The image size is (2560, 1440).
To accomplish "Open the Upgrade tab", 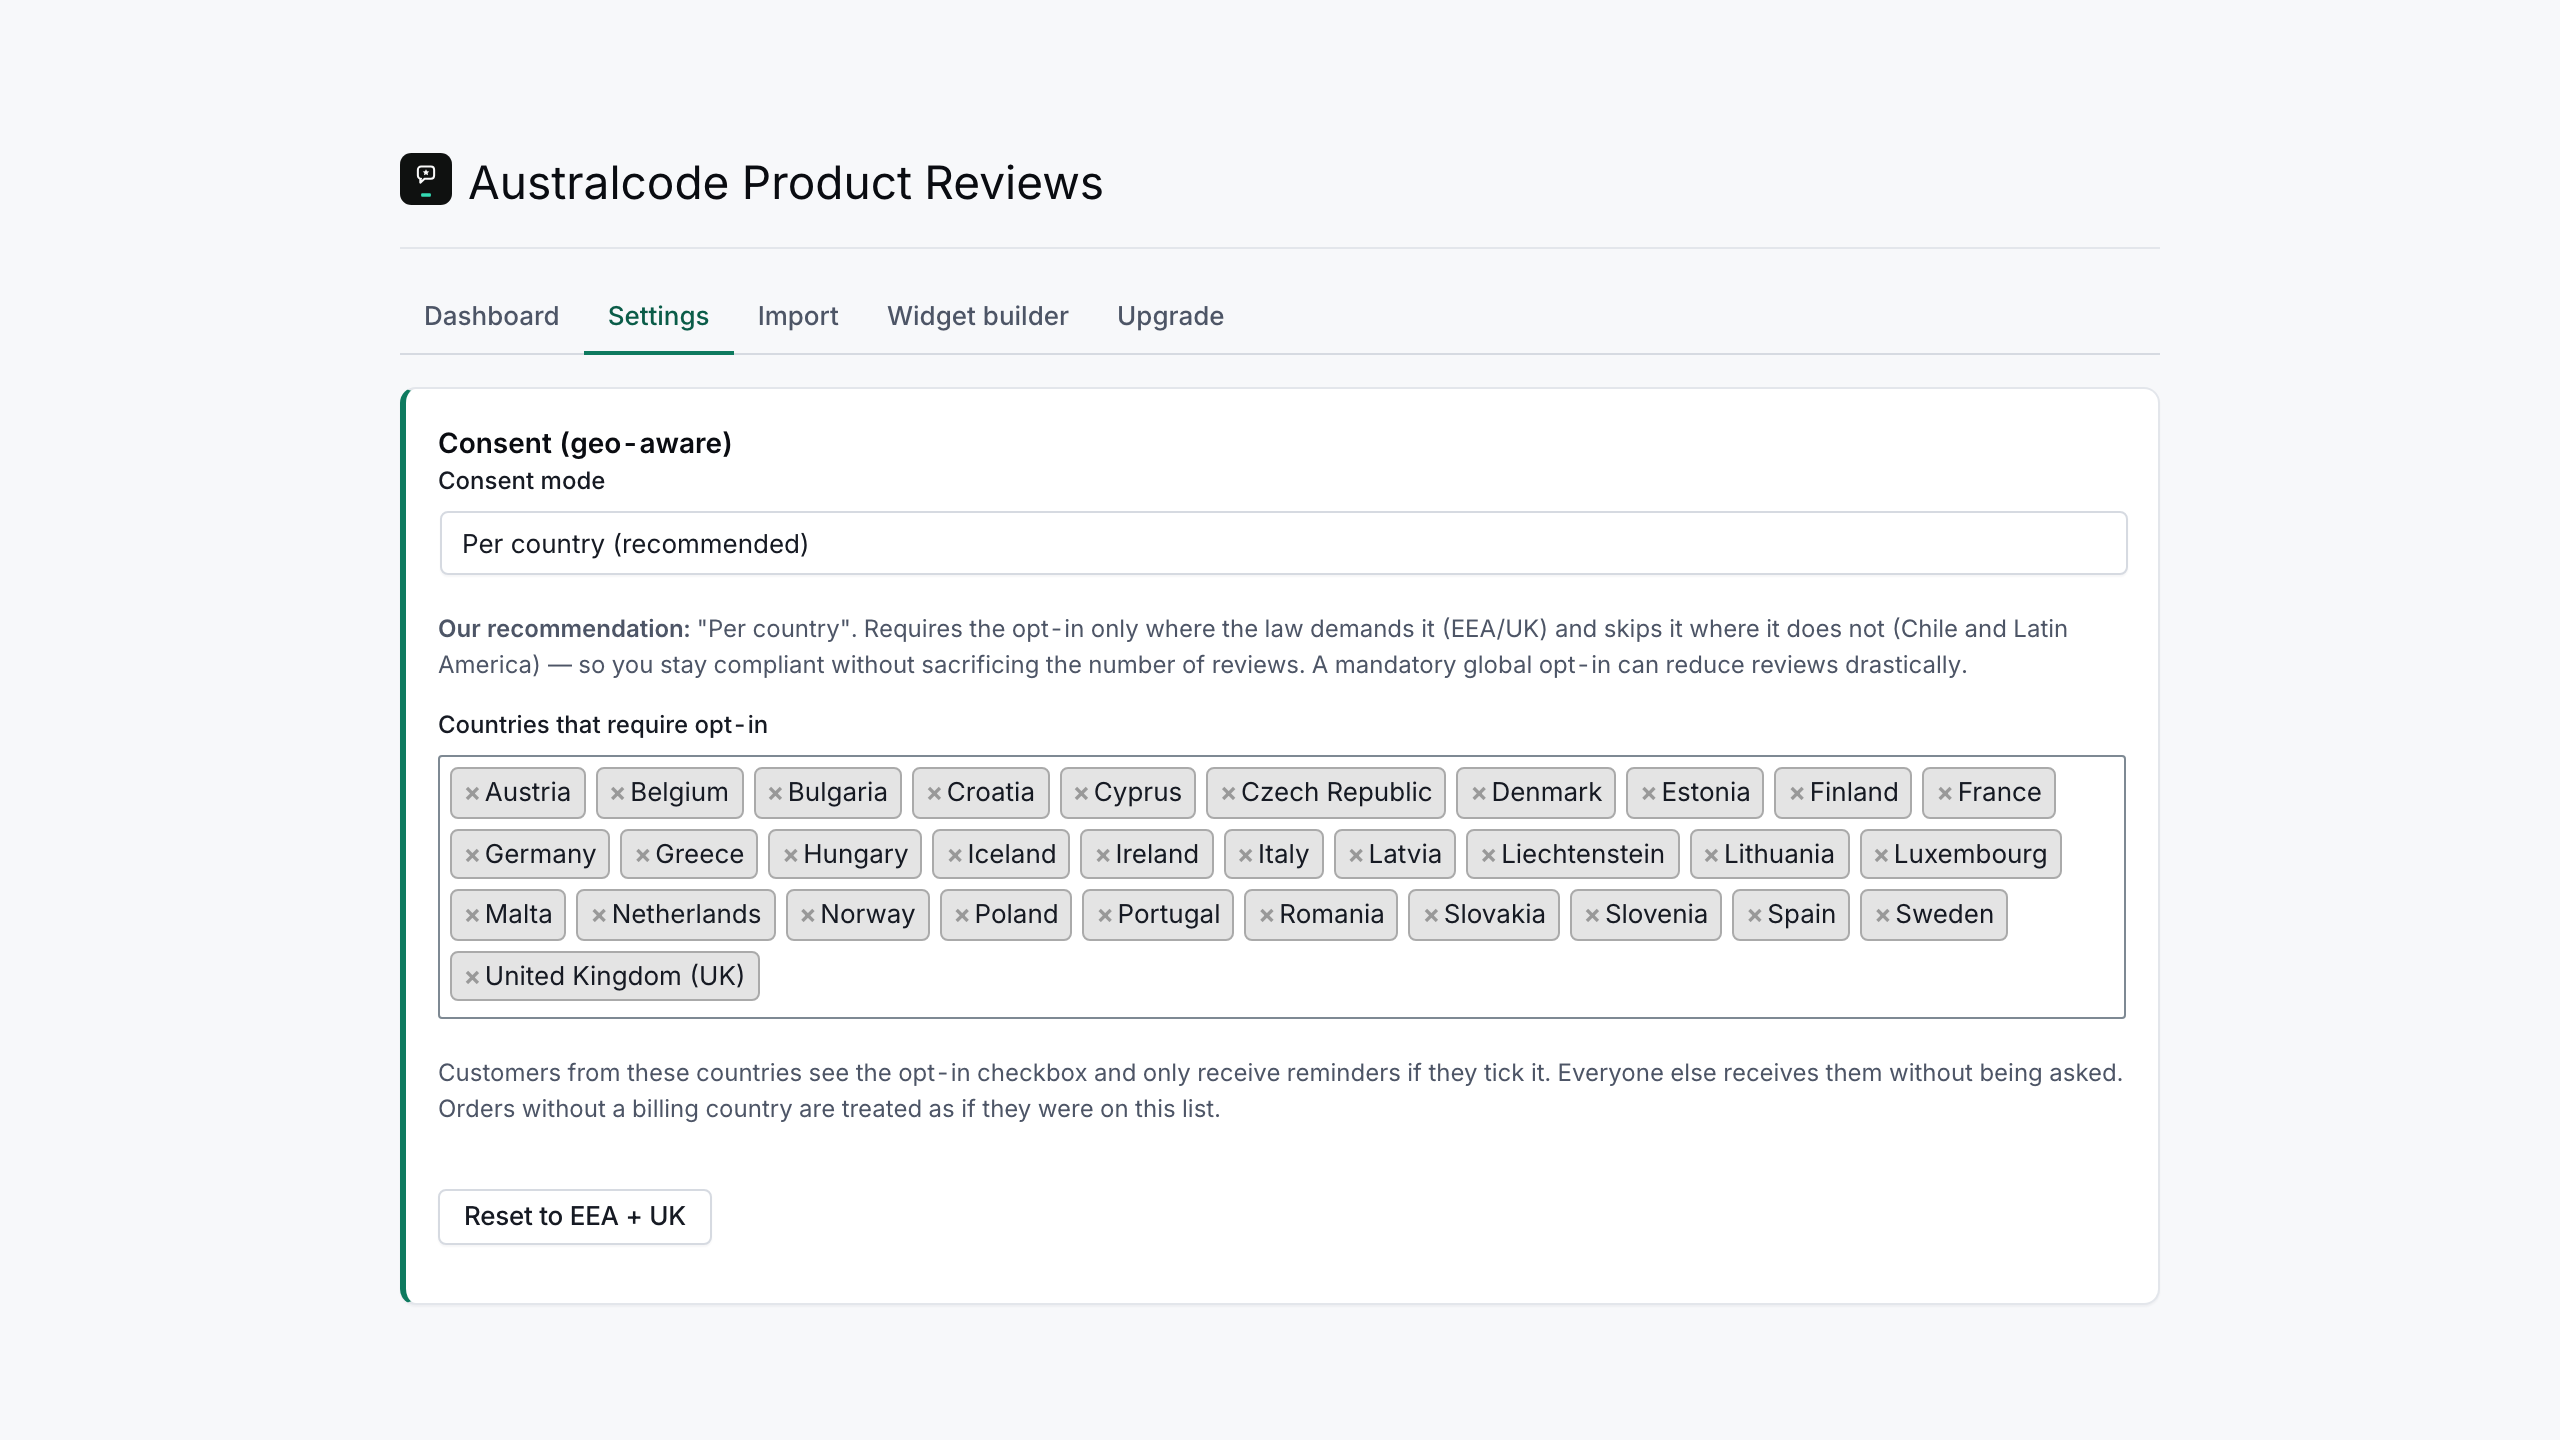I will tap(1170, 316).
